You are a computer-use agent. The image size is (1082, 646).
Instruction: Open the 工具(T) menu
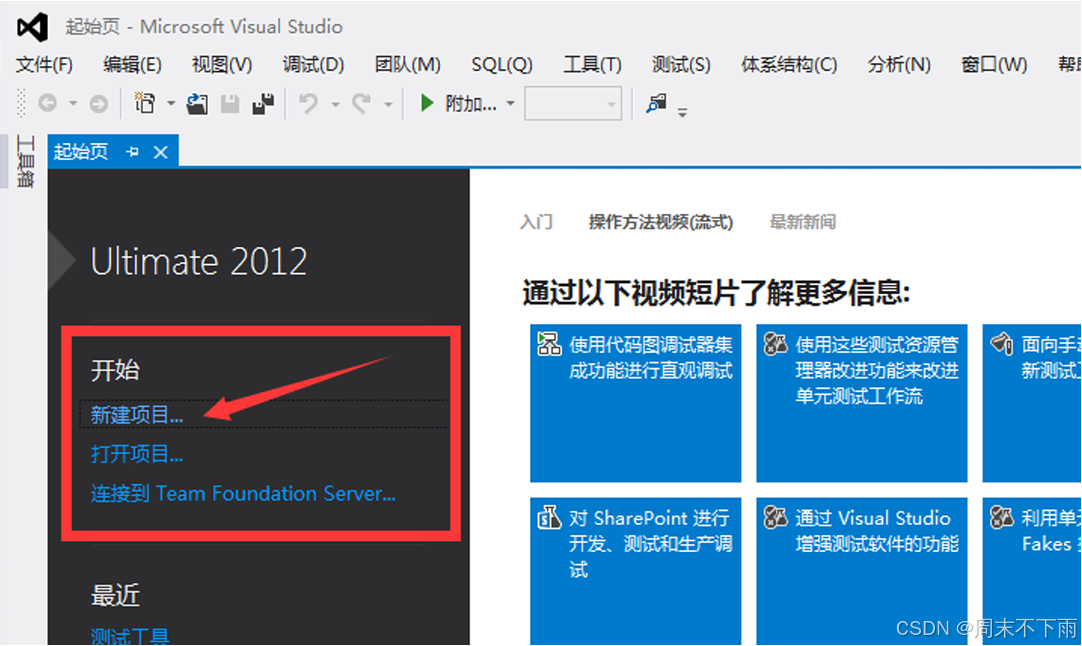(x=592, y=65)
